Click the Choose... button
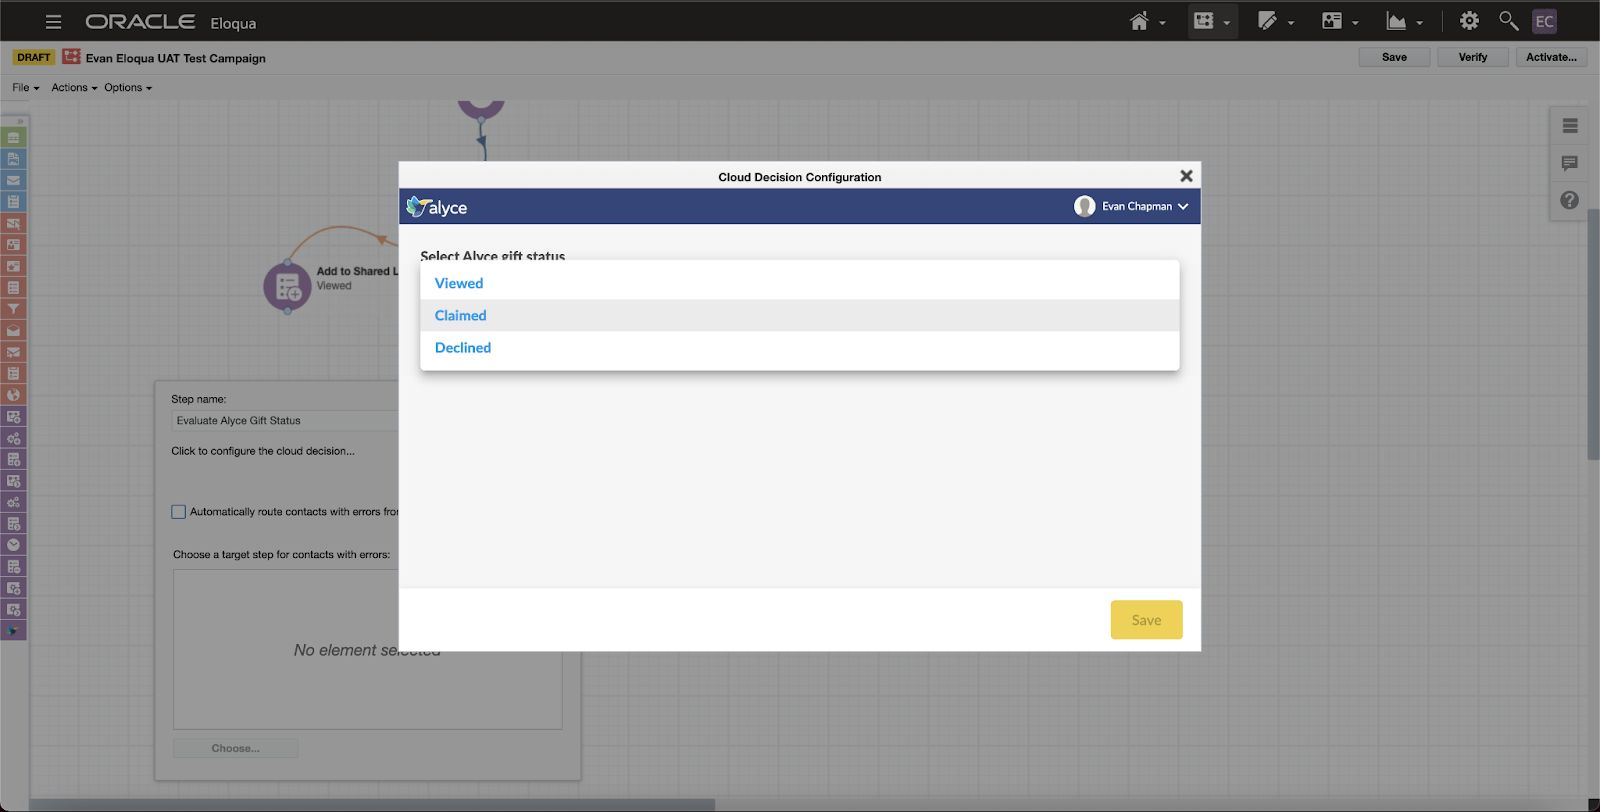The width and height of the screenshot is (1600, 812). [x=236, y=748]
